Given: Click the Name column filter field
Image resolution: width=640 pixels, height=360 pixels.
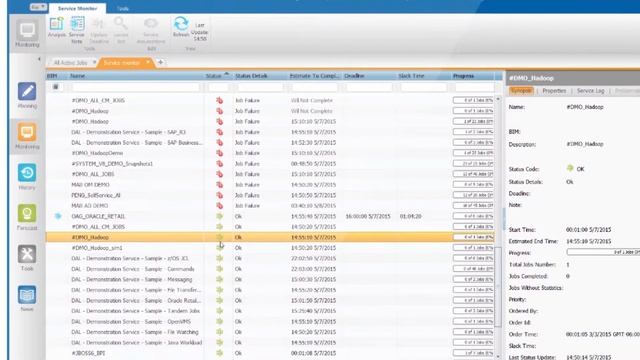Looking at the screenshot, I should tap(136, 87).
